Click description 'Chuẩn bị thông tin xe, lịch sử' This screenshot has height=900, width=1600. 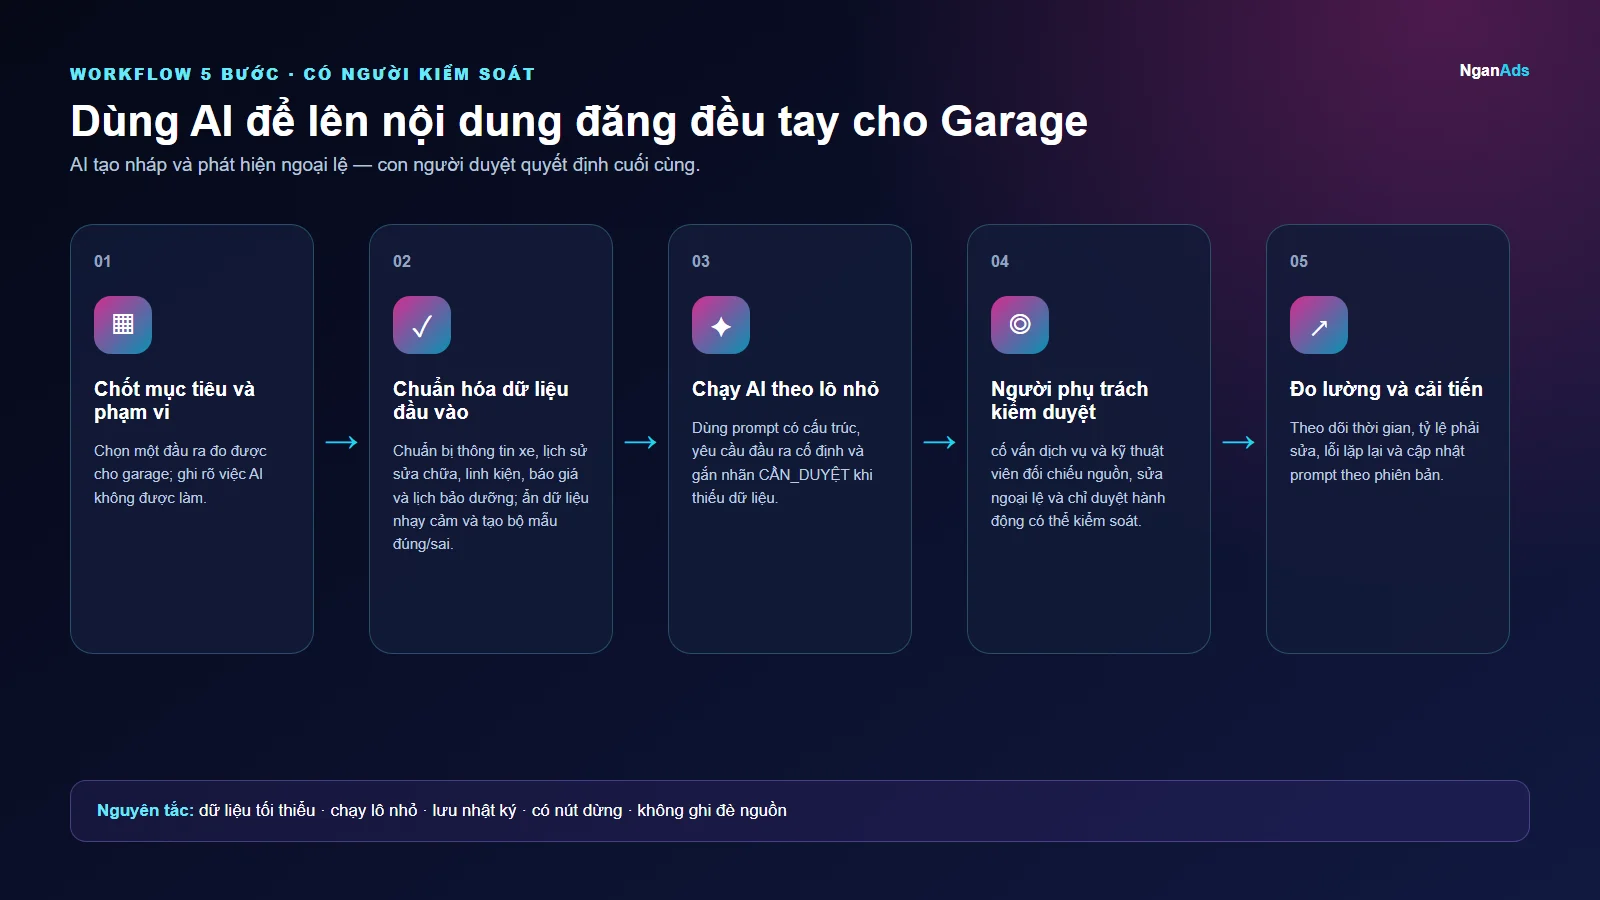[491, 497]
